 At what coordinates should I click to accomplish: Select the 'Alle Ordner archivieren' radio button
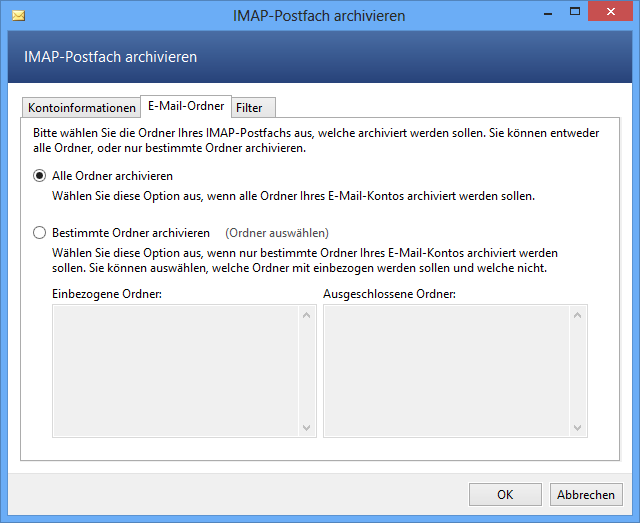pyautogui.click(x=40, y=176)
